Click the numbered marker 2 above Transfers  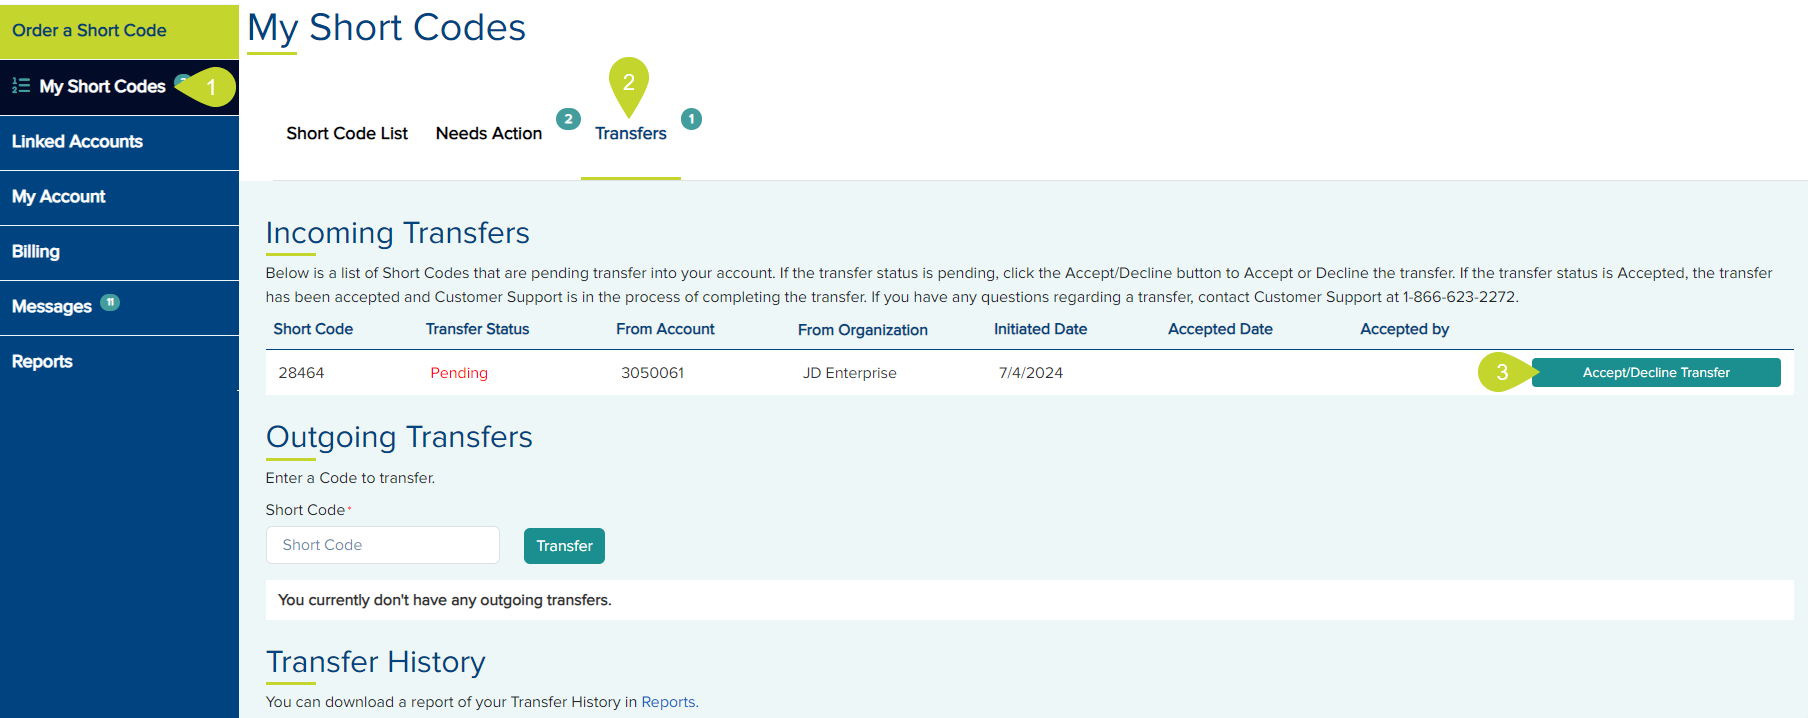click(x=629, y=83)
